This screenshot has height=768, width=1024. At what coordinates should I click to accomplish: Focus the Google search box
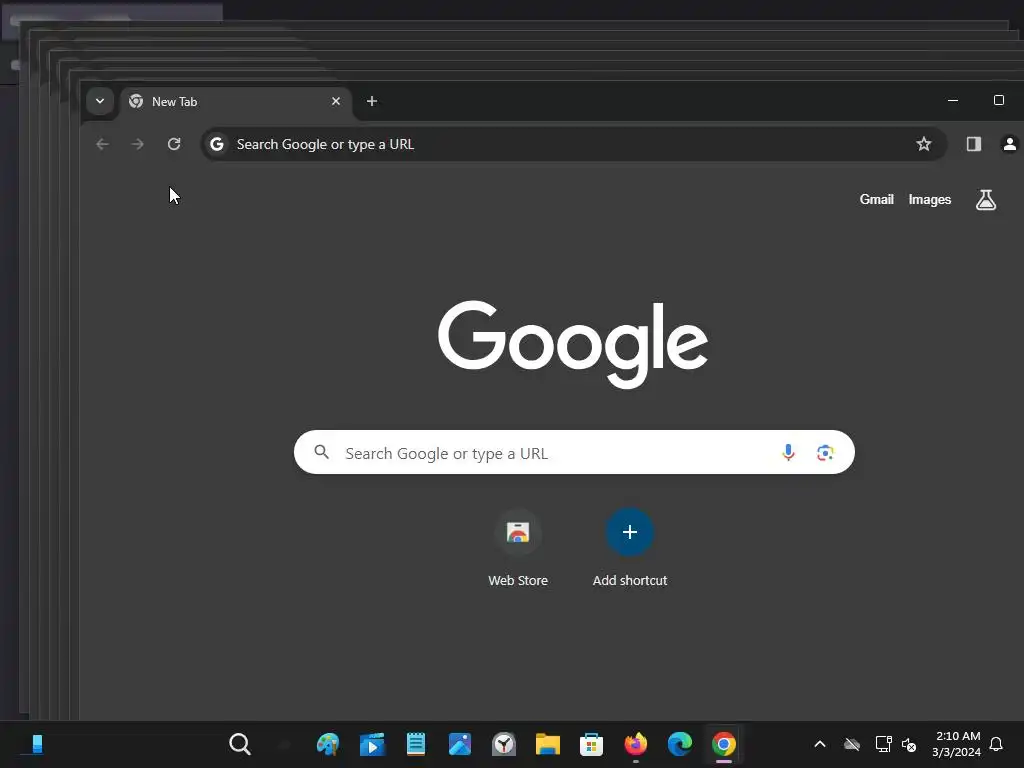pyautogui.click(x=574, y=453)
